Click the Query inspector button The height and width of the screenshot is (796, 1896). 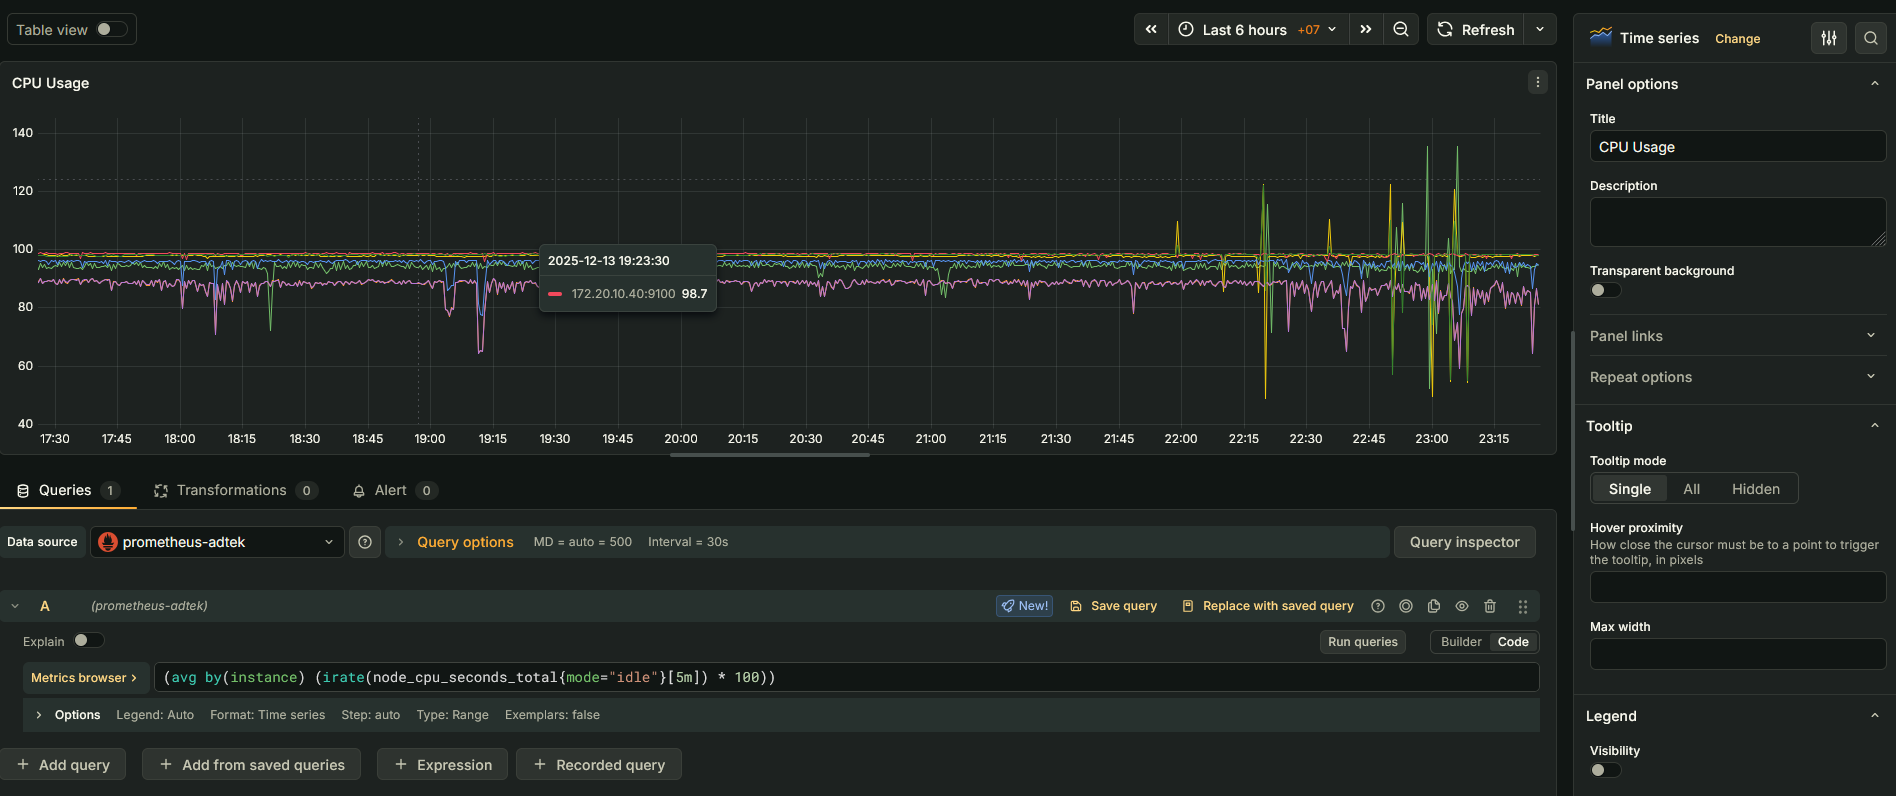point(1464,542)
